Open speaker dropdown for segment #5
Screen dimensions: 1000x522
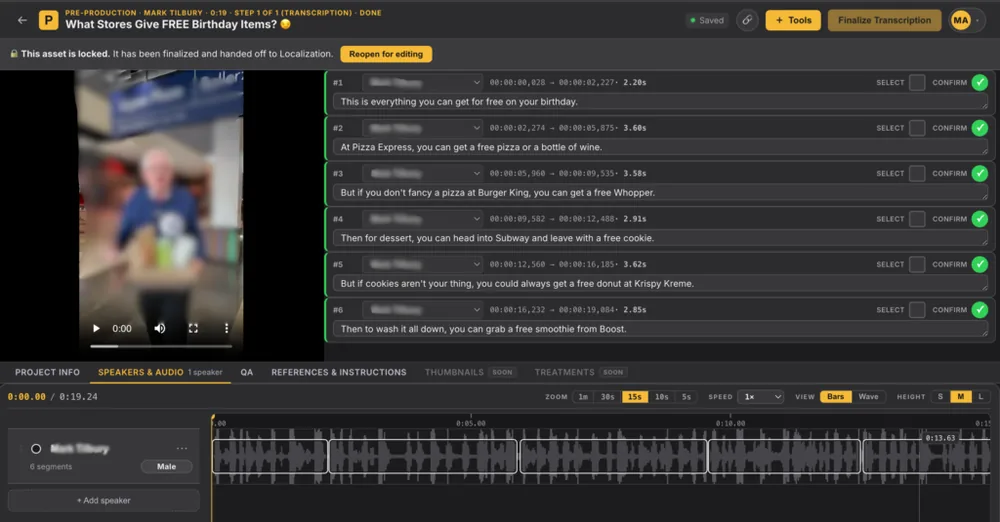pos(423,264)
